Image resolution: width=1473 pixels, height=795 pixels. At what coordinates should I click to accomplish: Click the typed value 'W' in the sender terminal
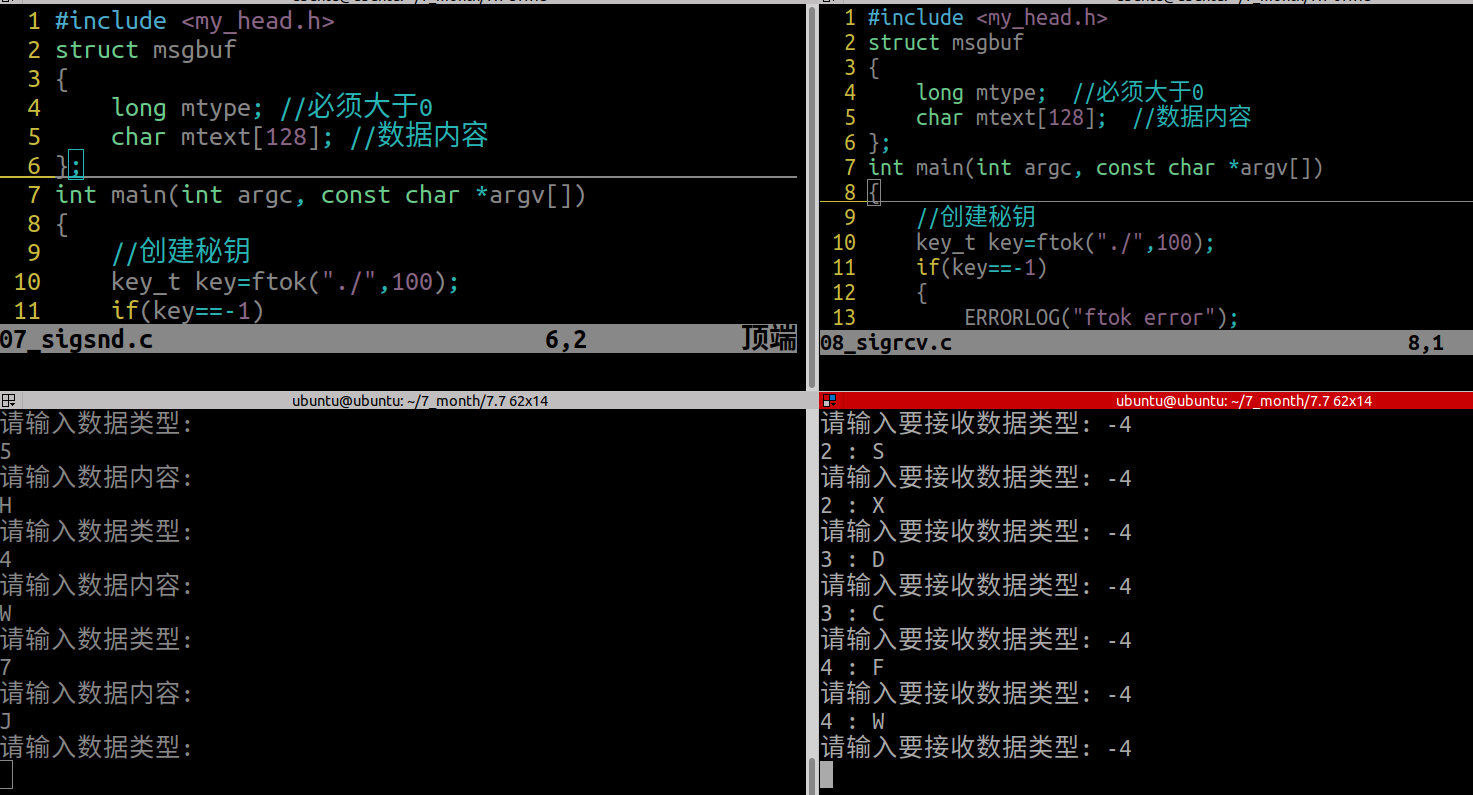(6, 613)
